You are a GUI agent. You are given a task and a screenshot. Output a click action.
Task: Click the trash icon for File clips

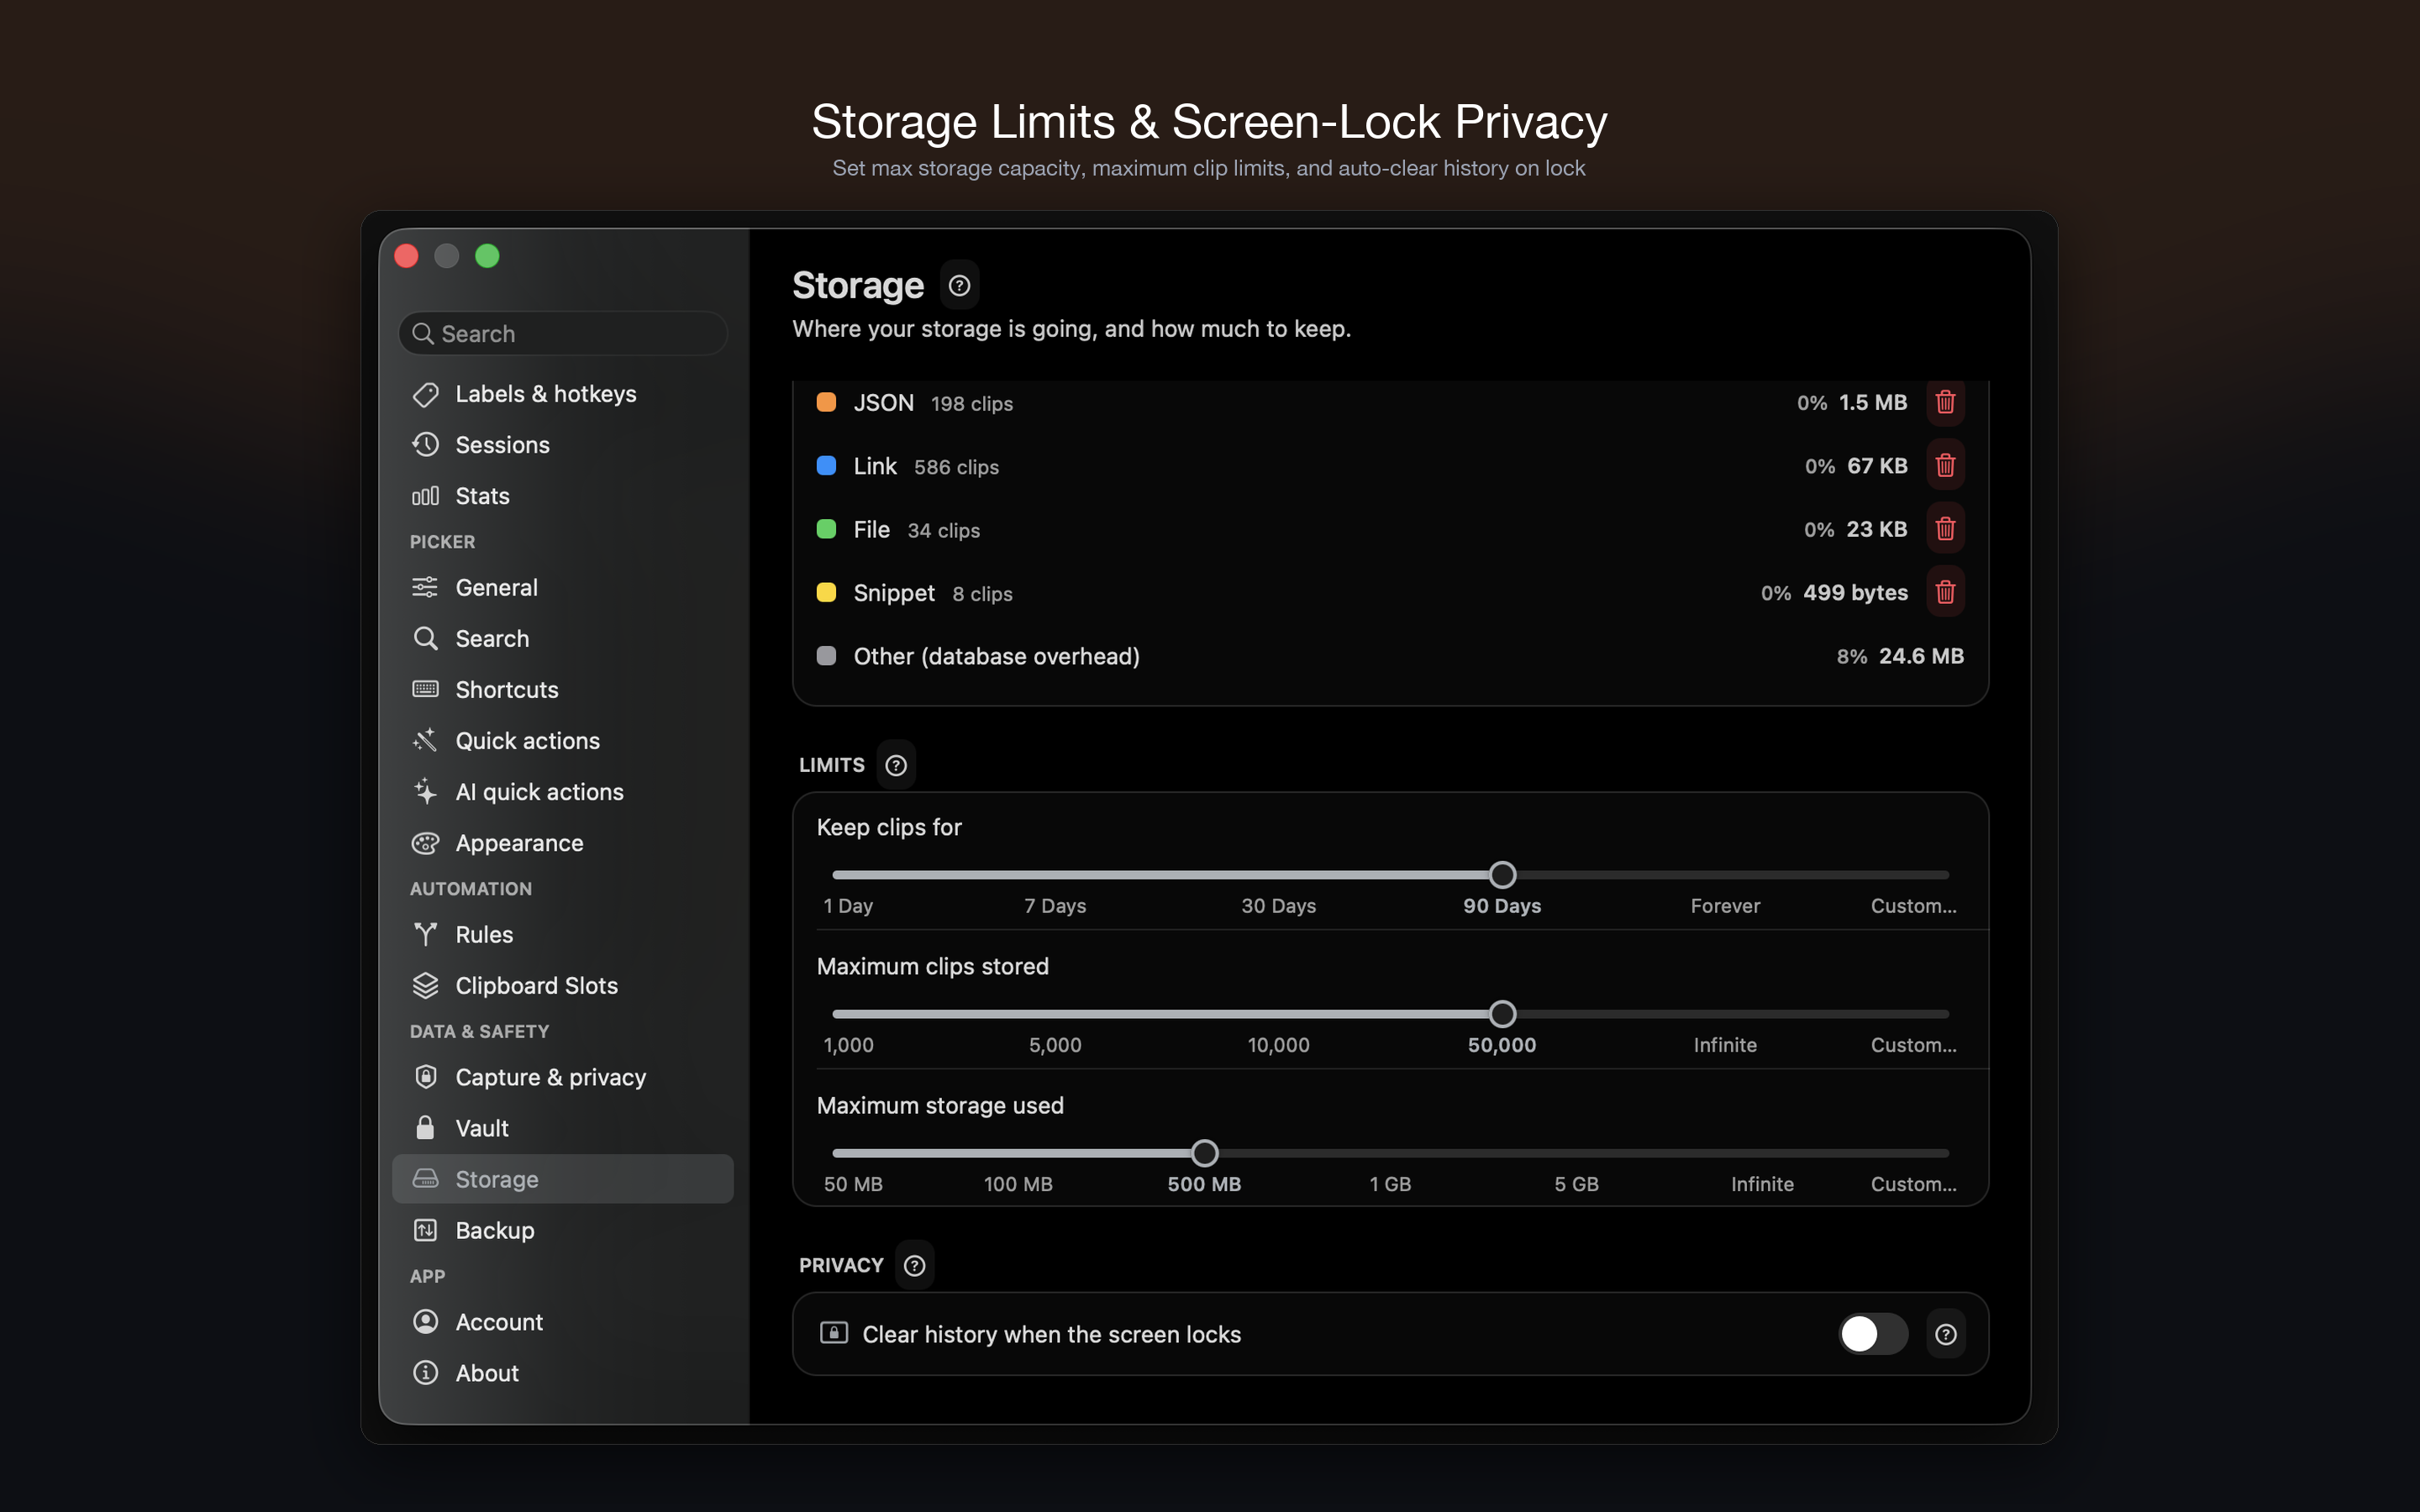click(1945, 529)
